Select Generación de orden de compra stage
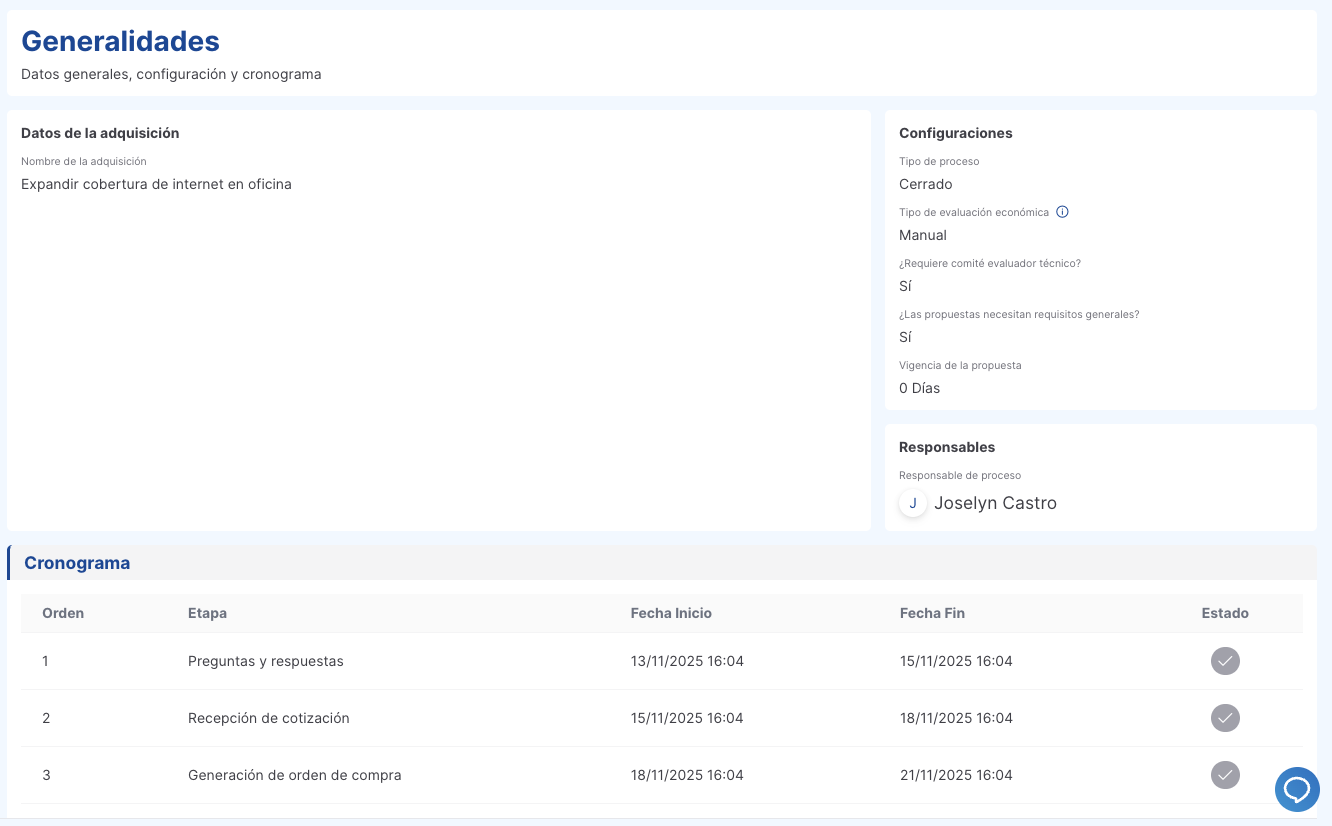 coord(294,775)
